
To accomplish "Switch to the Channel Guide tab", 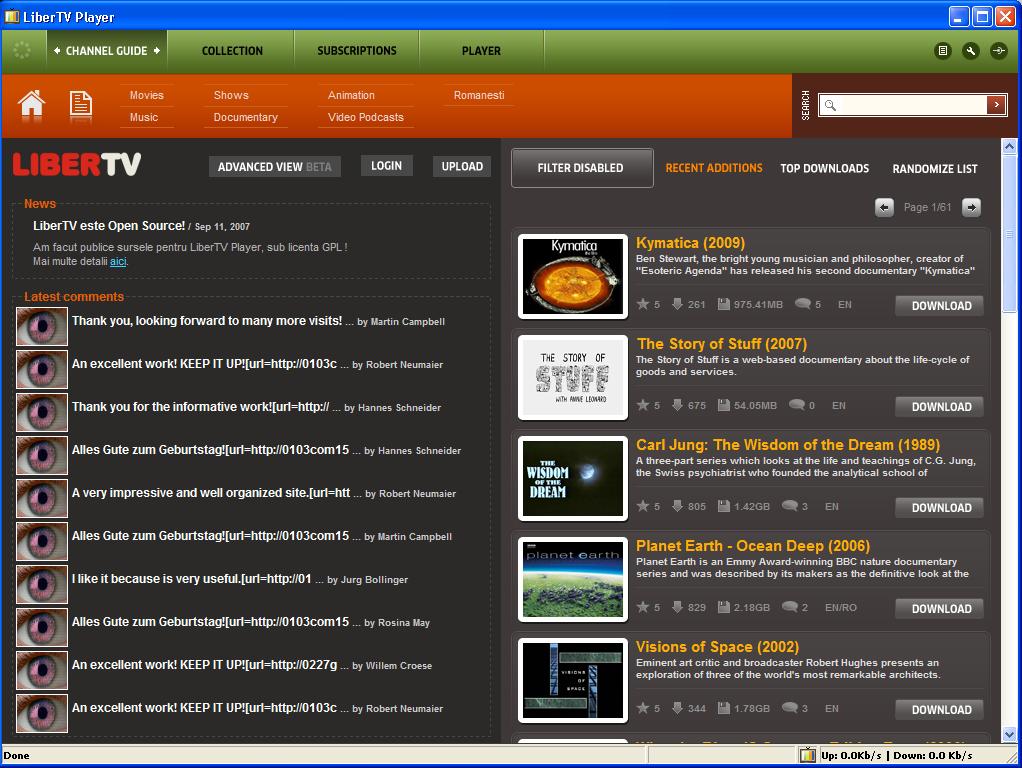I will coord(107,51).
